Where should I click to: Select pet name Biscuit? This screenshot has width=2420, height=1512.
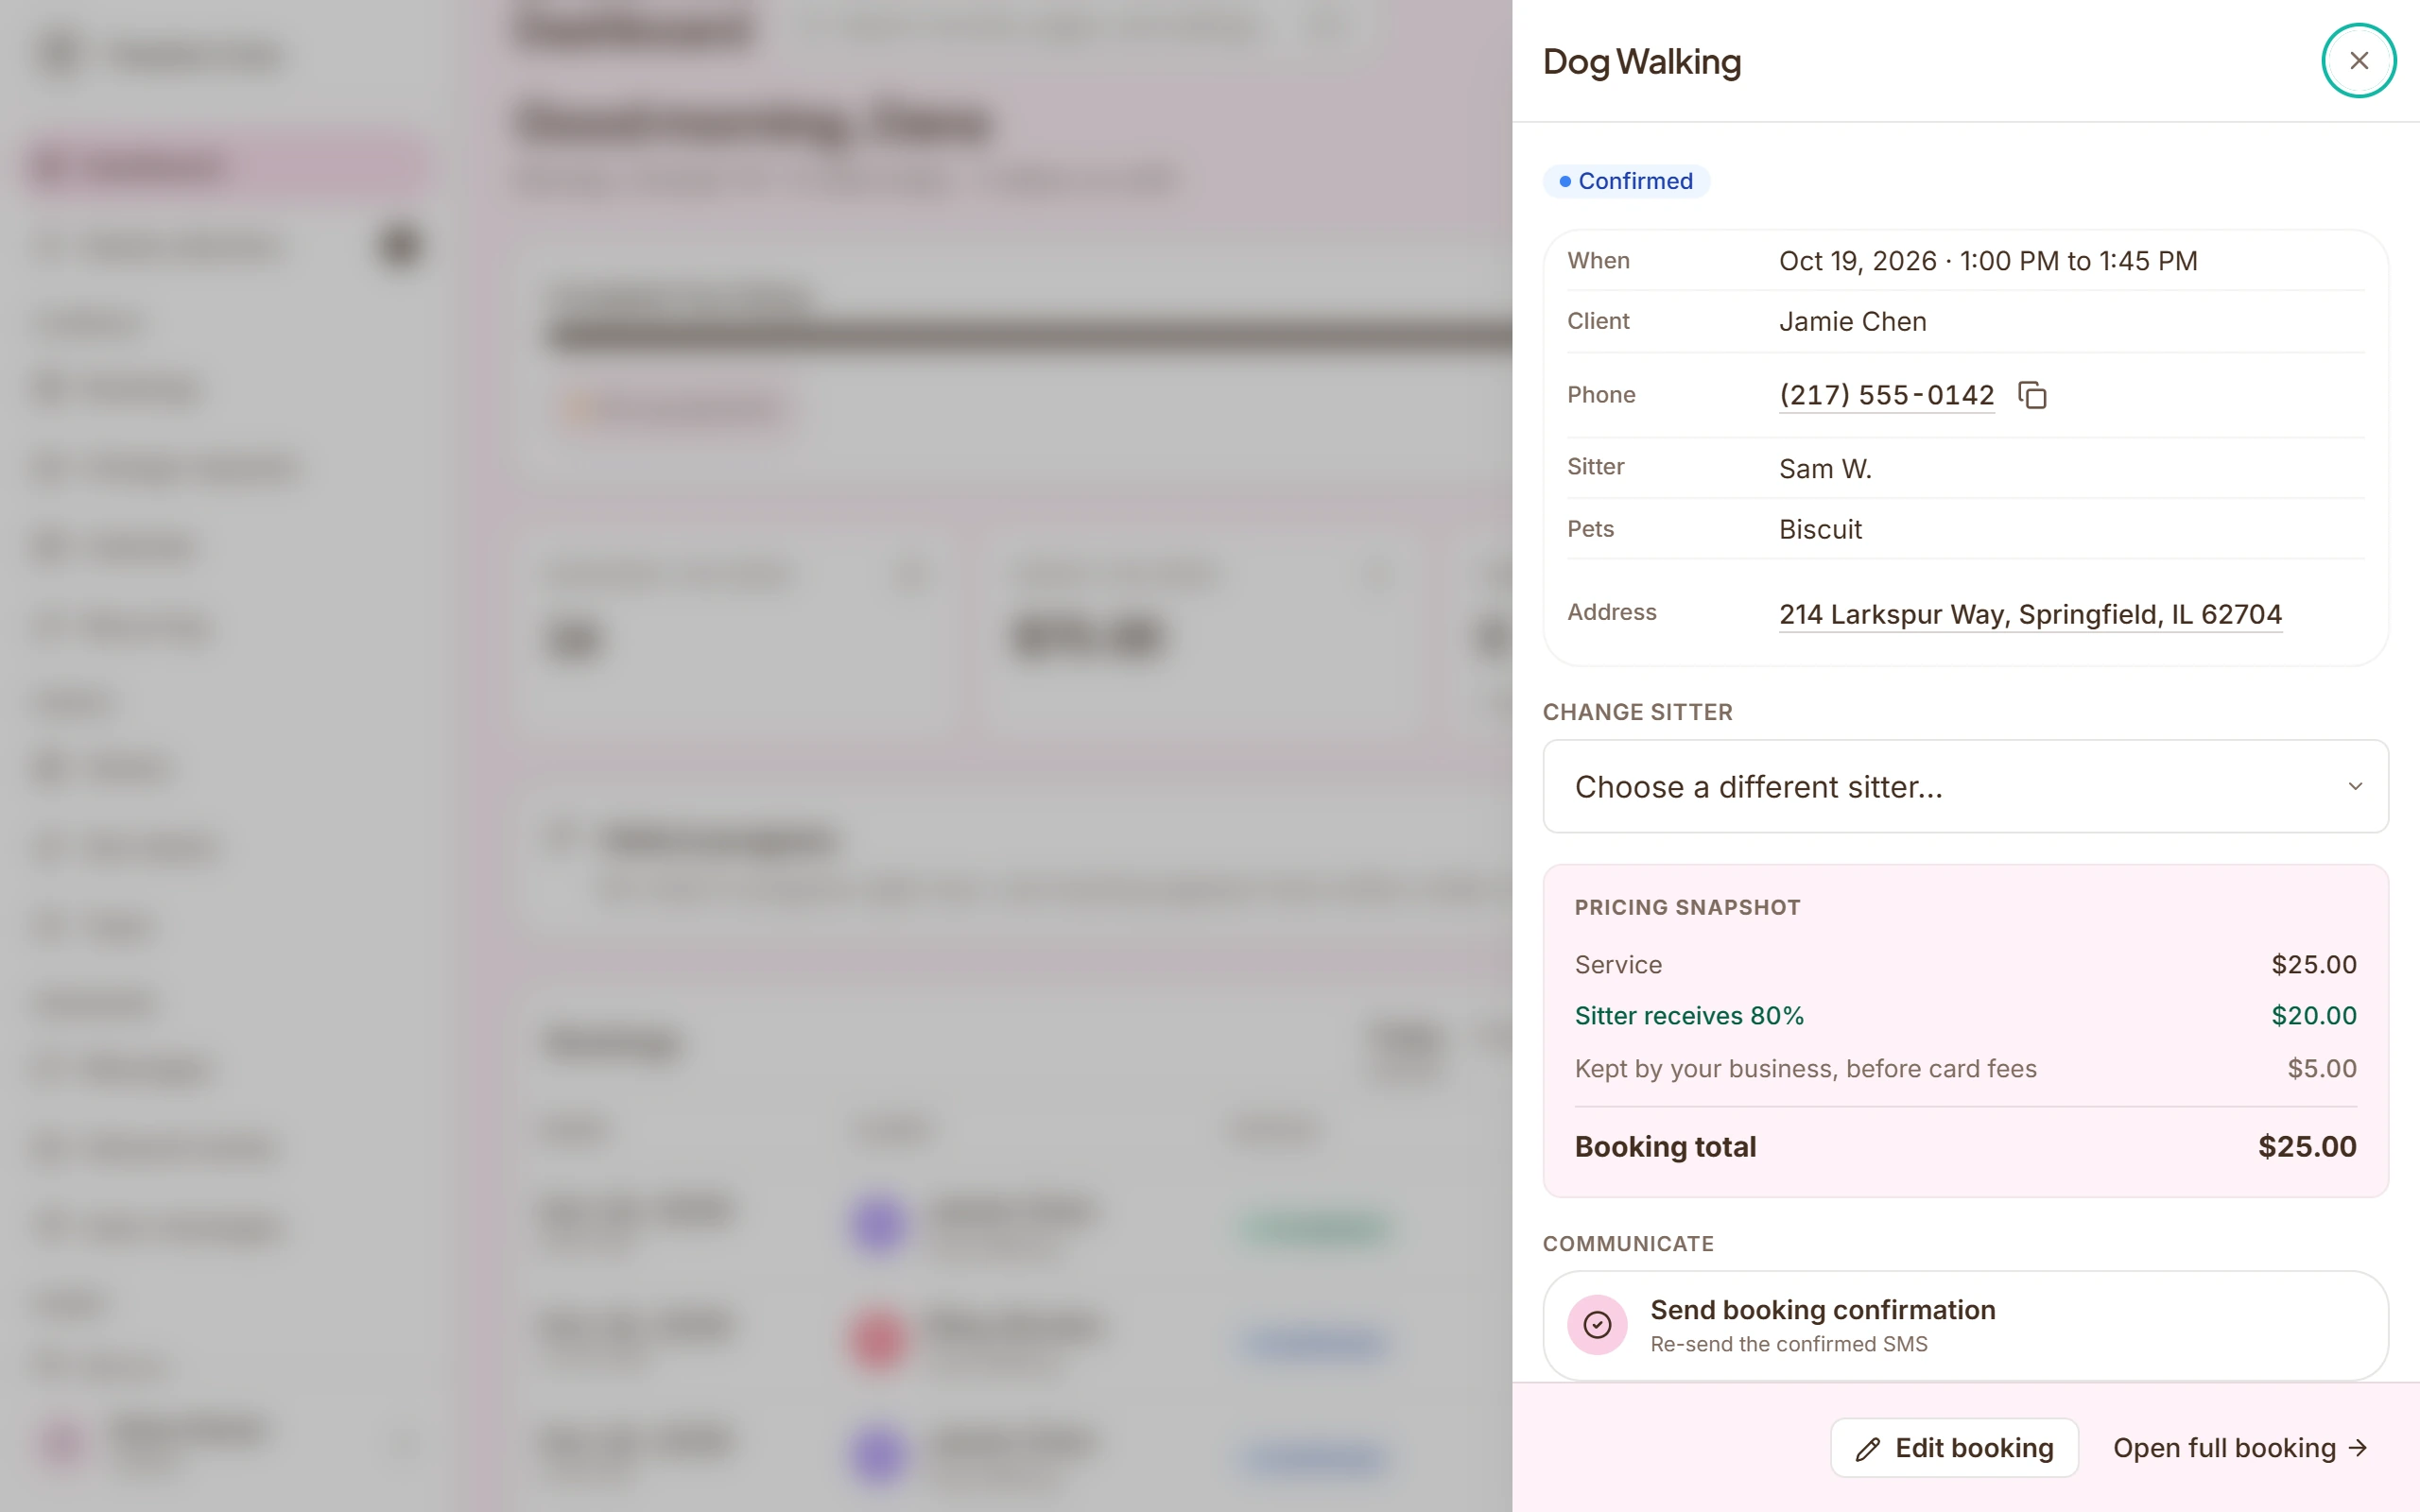pyautogui.click(x=1820, y=529)
